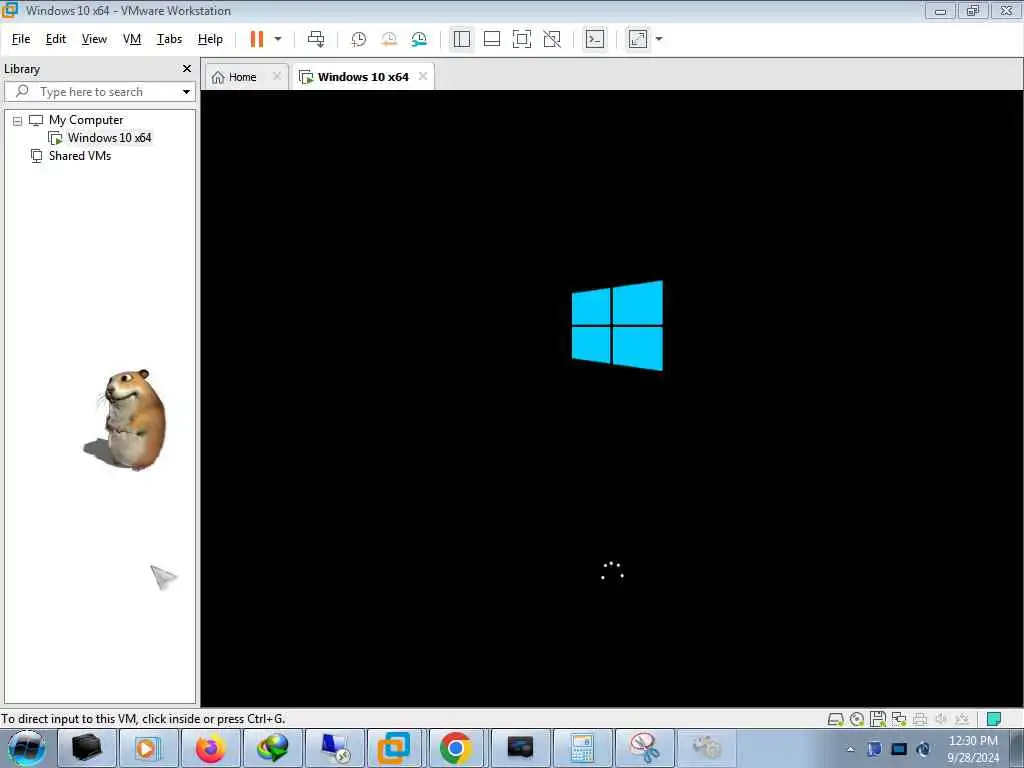This screenshot has height=768, width=1024.
Task: Collapse the My Computer tree node
Action: pyautogui.click(x=18, y=121)
